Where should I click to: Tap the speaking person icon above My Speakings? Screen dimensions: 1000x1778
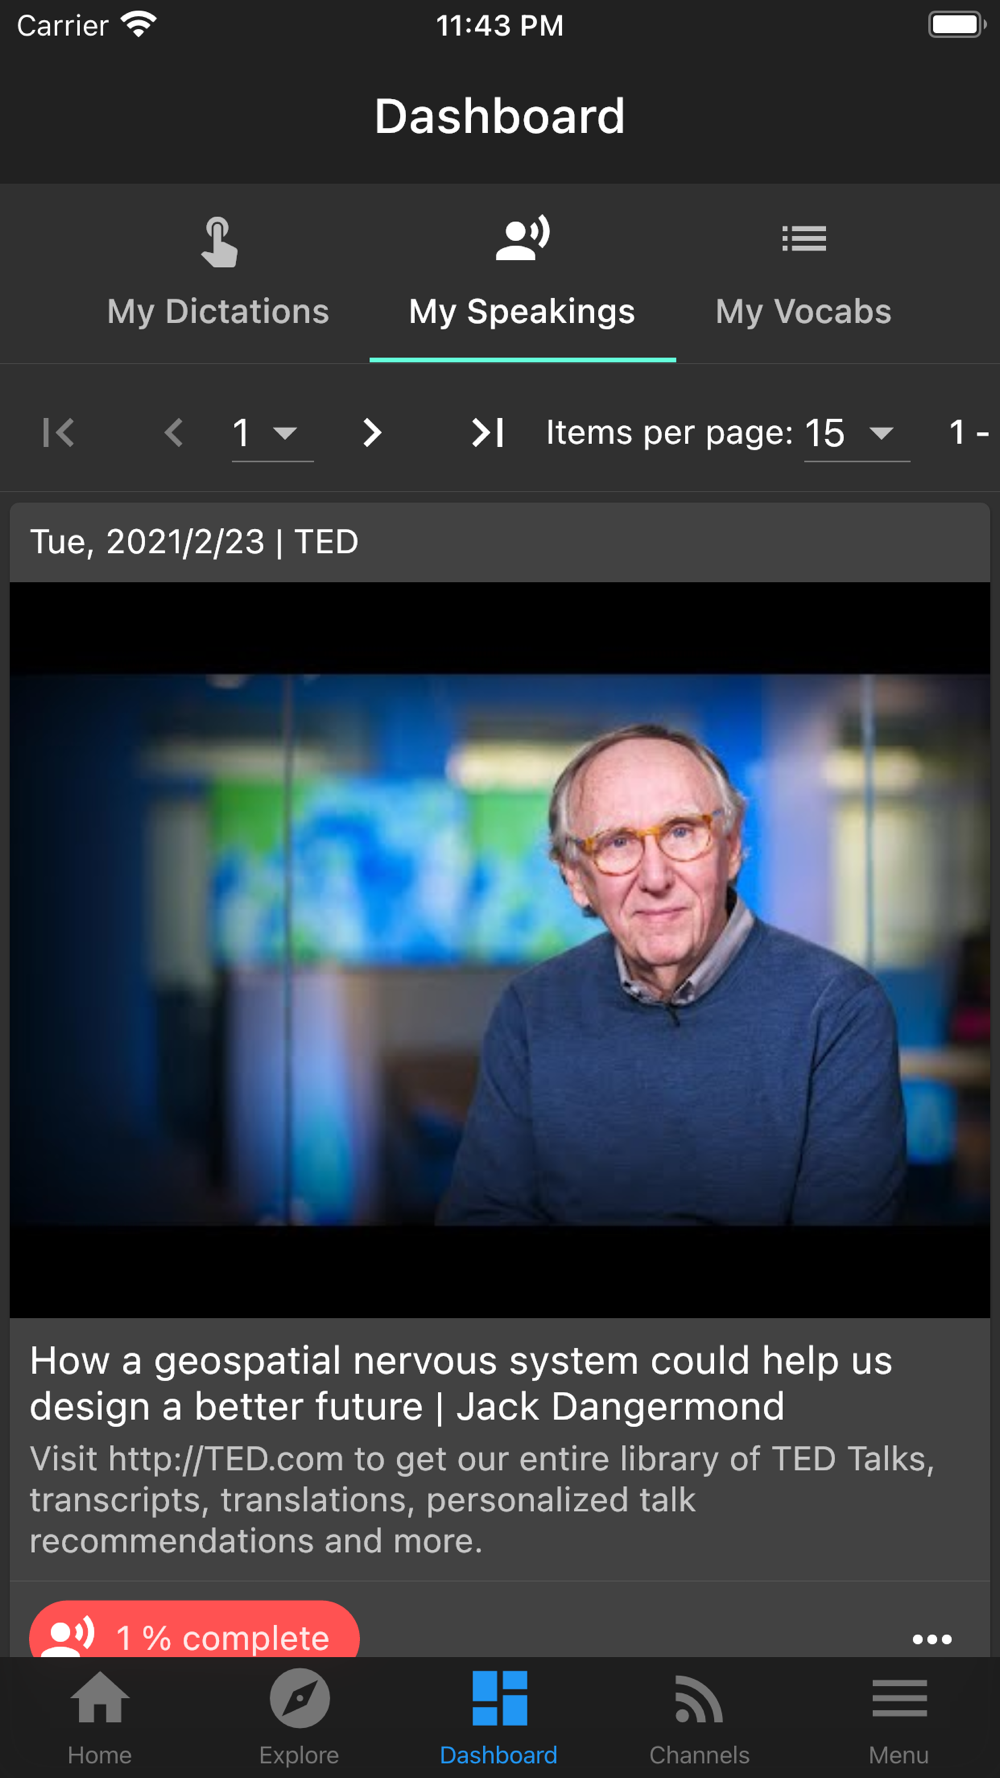tap(522, 239)
